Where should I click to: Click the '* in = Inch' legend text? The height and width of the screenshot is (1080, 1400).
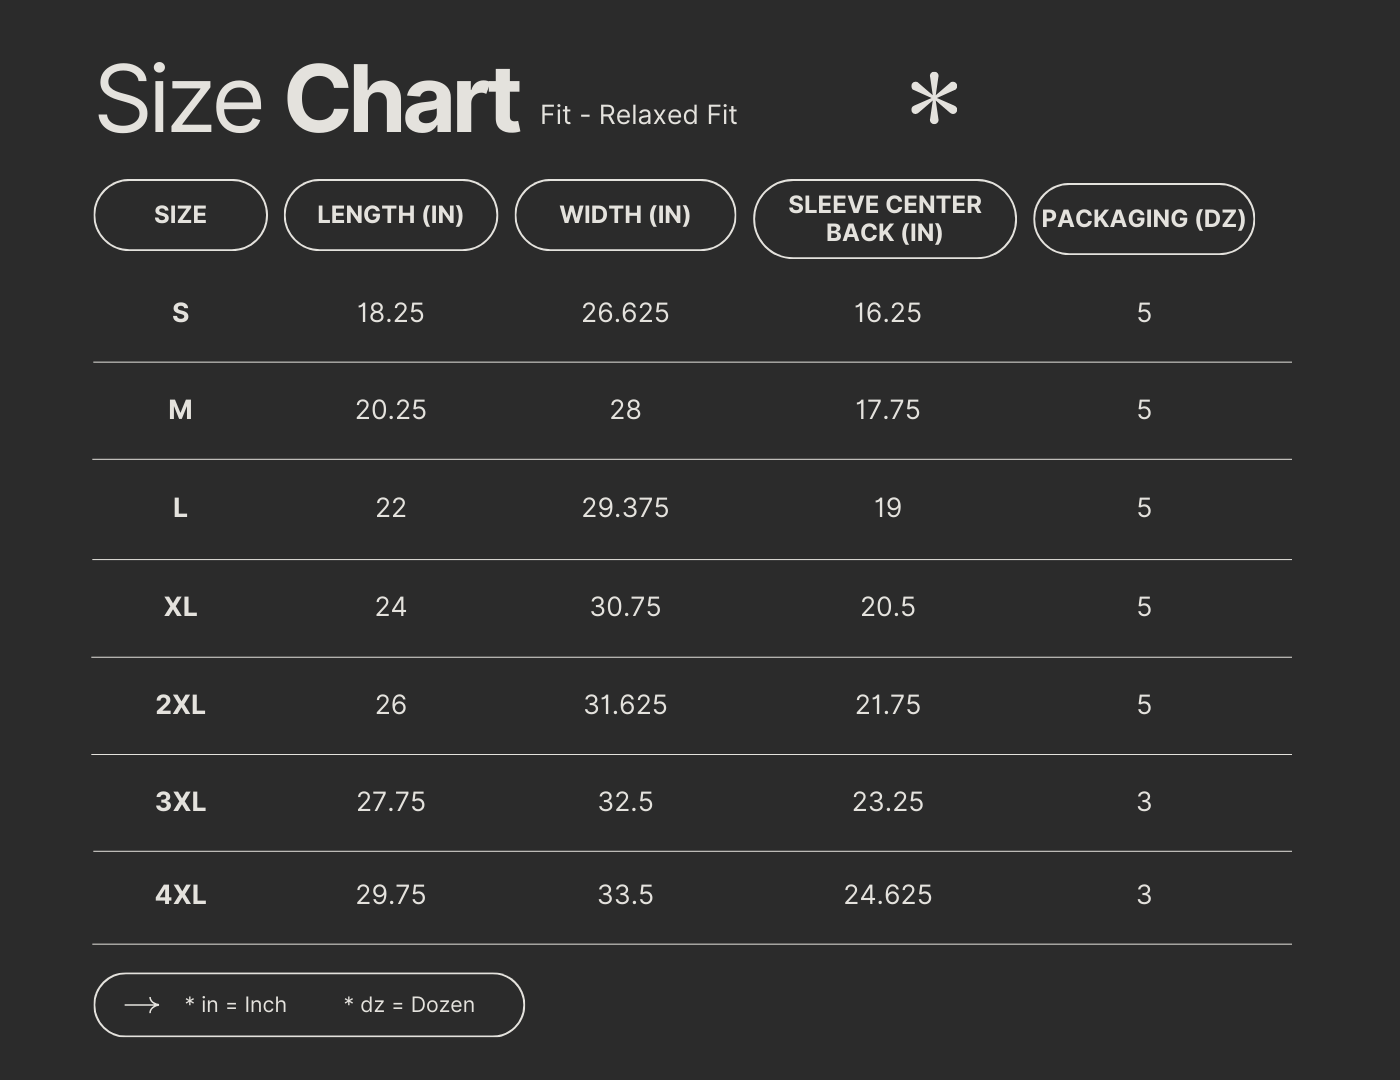pyautogui.click(x=236, y=1005)
